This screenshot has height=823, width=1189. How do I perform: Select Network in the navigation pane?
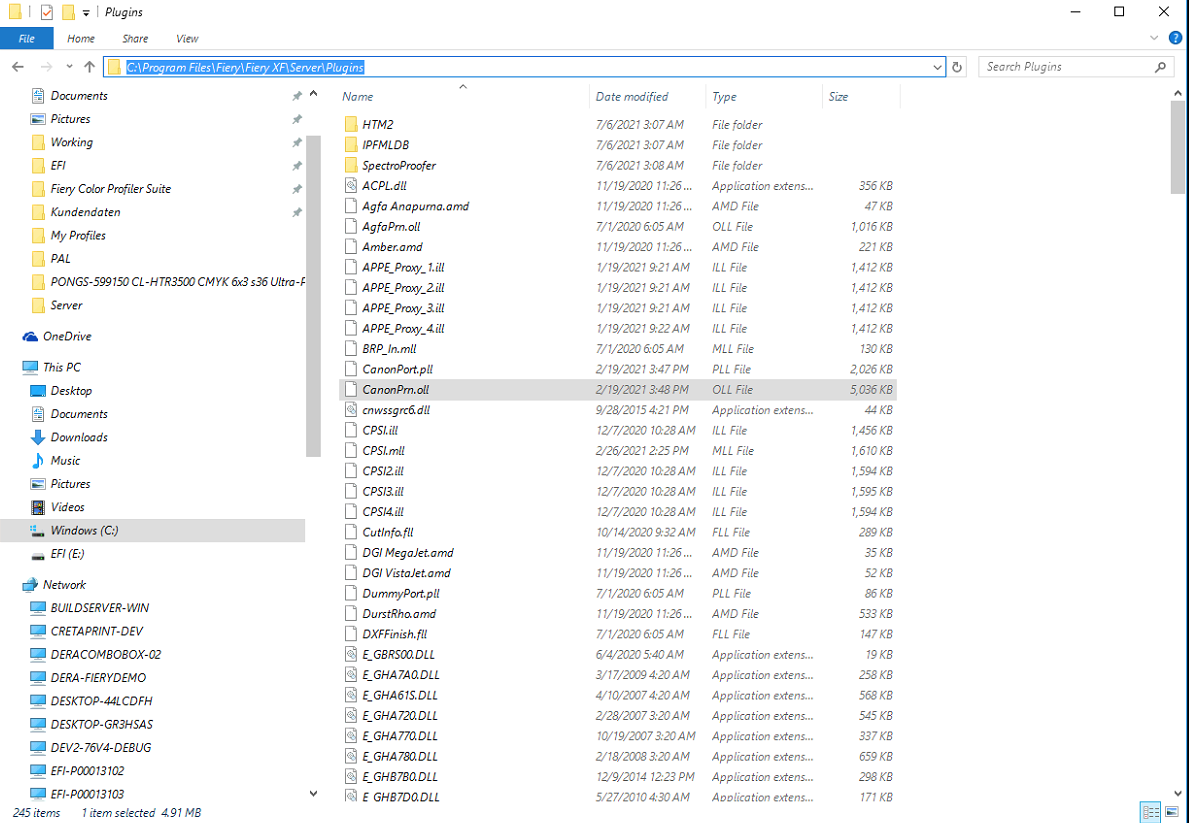tap(64, 585)
